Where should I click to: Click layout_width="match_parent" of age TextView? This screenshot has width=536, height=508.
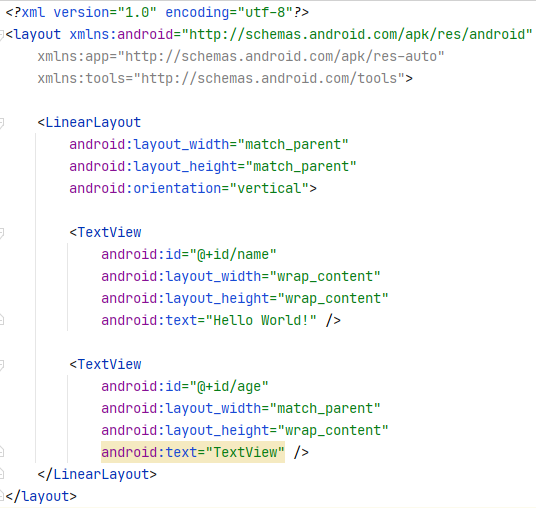pos(241,409)
